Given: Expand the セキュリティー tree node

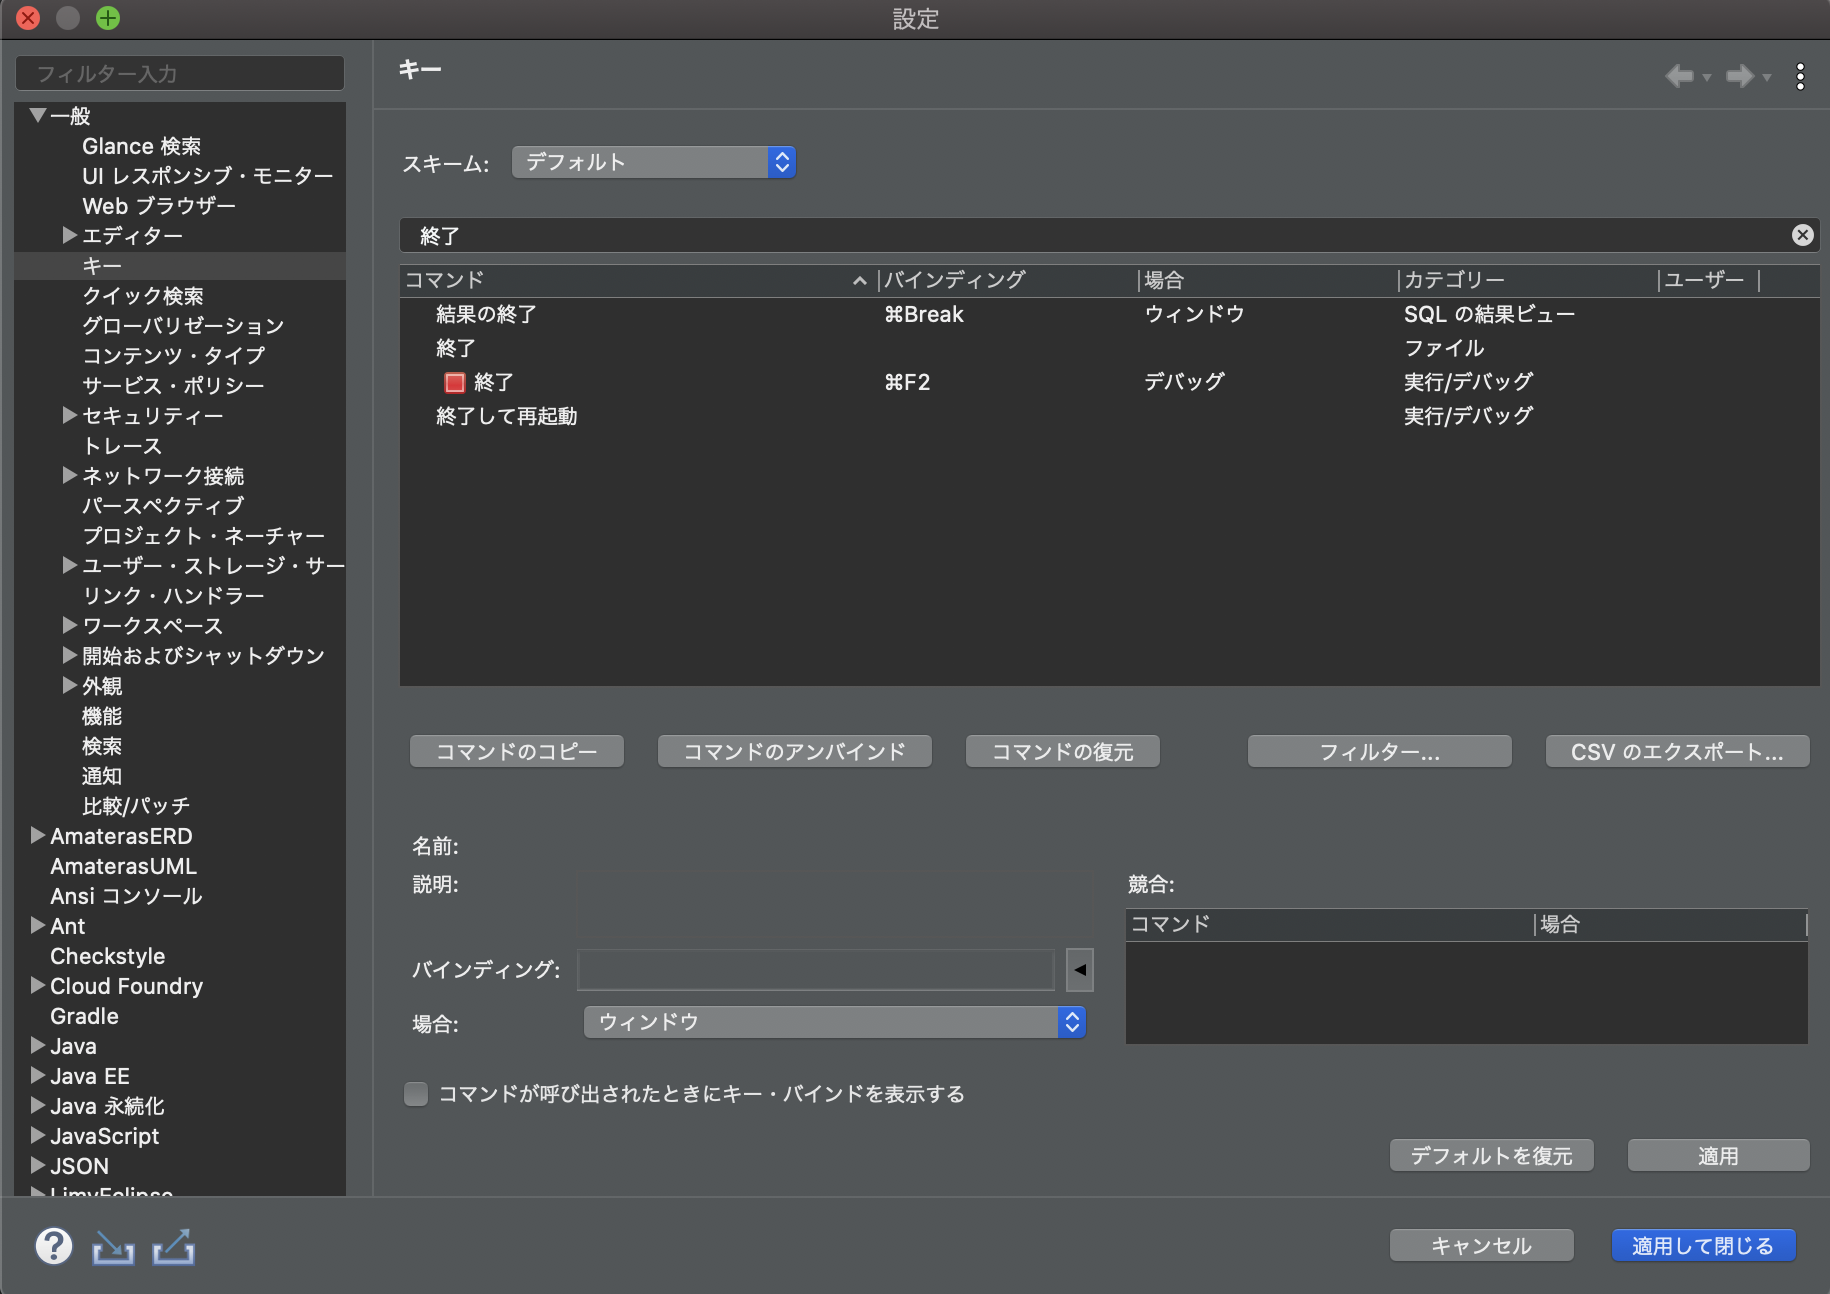Looking at the screenshot, I should tap(69, 415).
